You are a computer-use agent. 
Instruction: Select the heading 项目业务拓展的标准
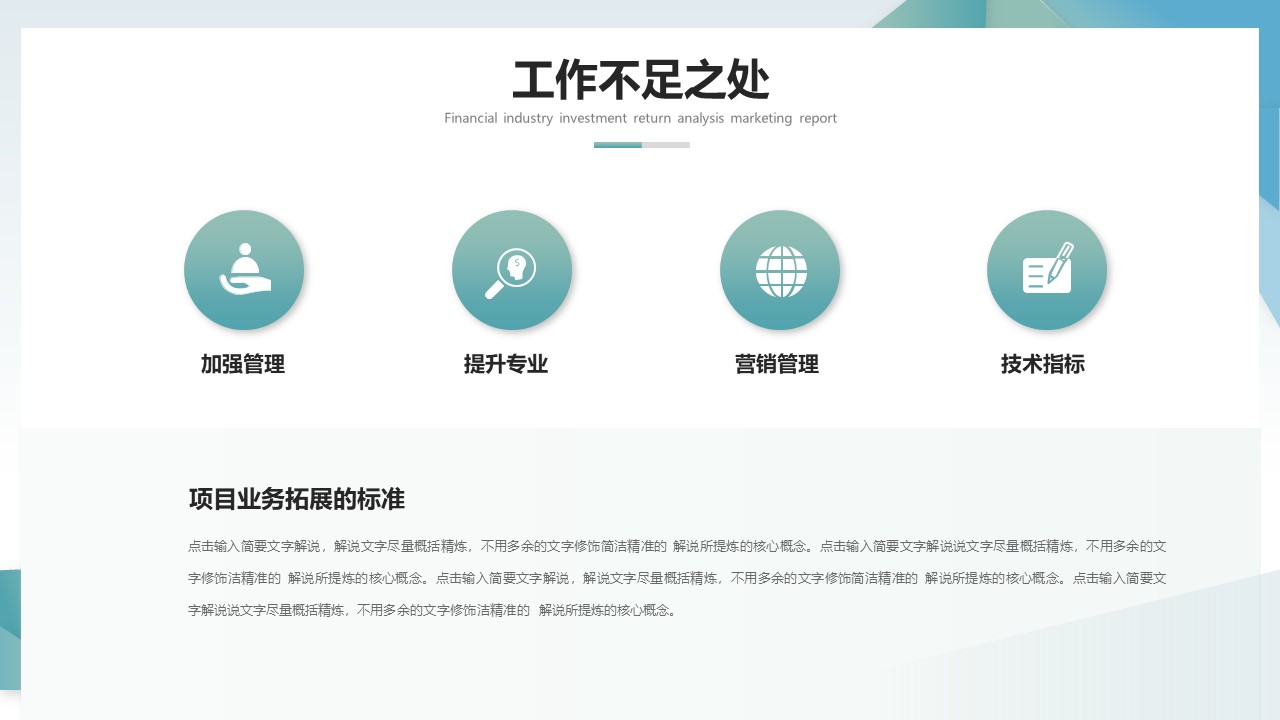click(297, 499)
